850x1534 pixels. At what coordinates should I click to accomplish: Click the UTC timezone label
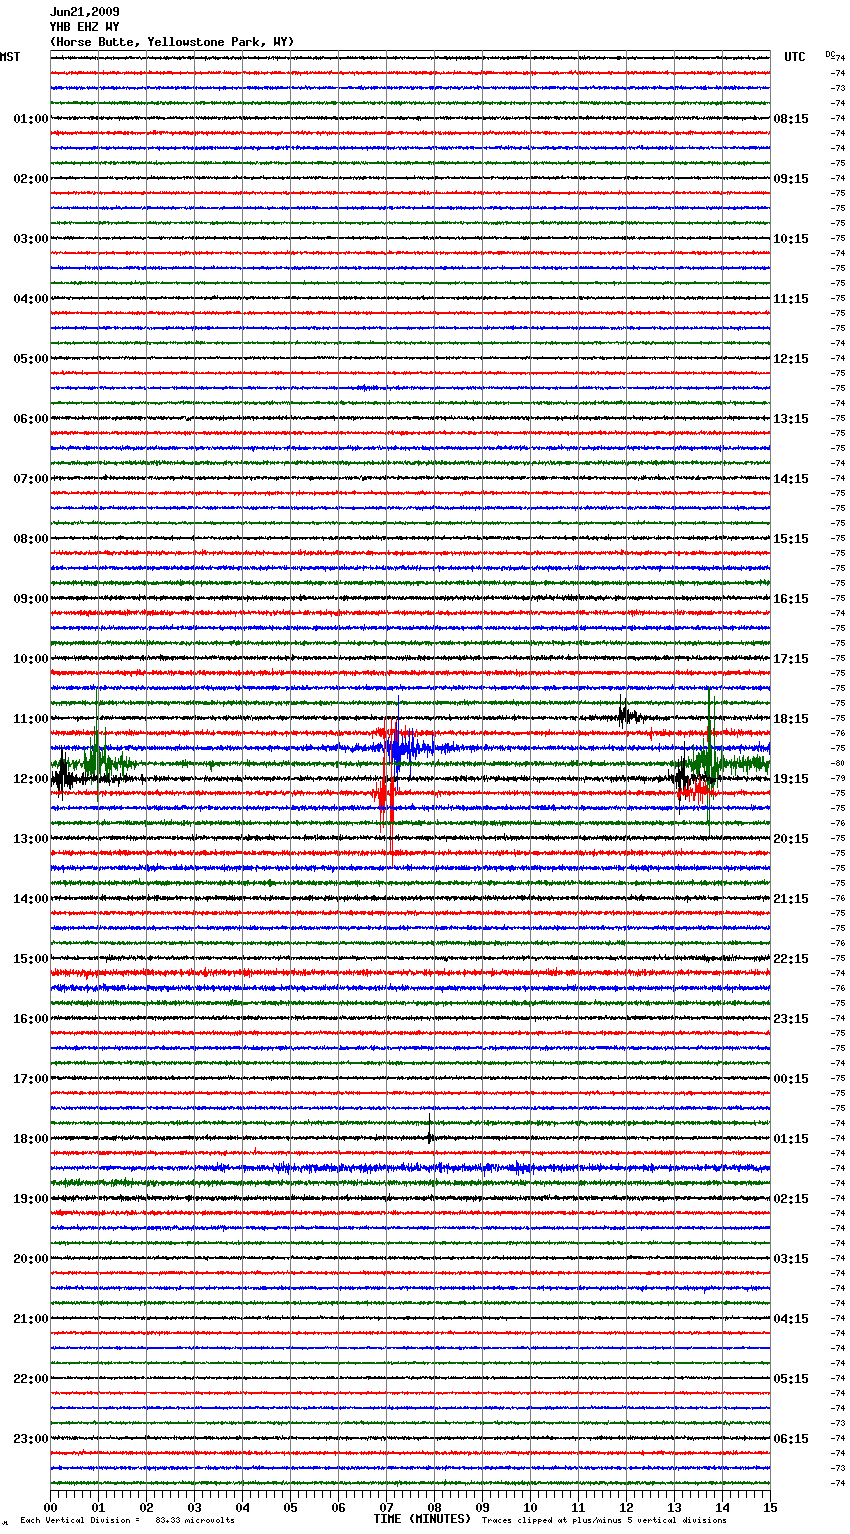coord(795,57)
